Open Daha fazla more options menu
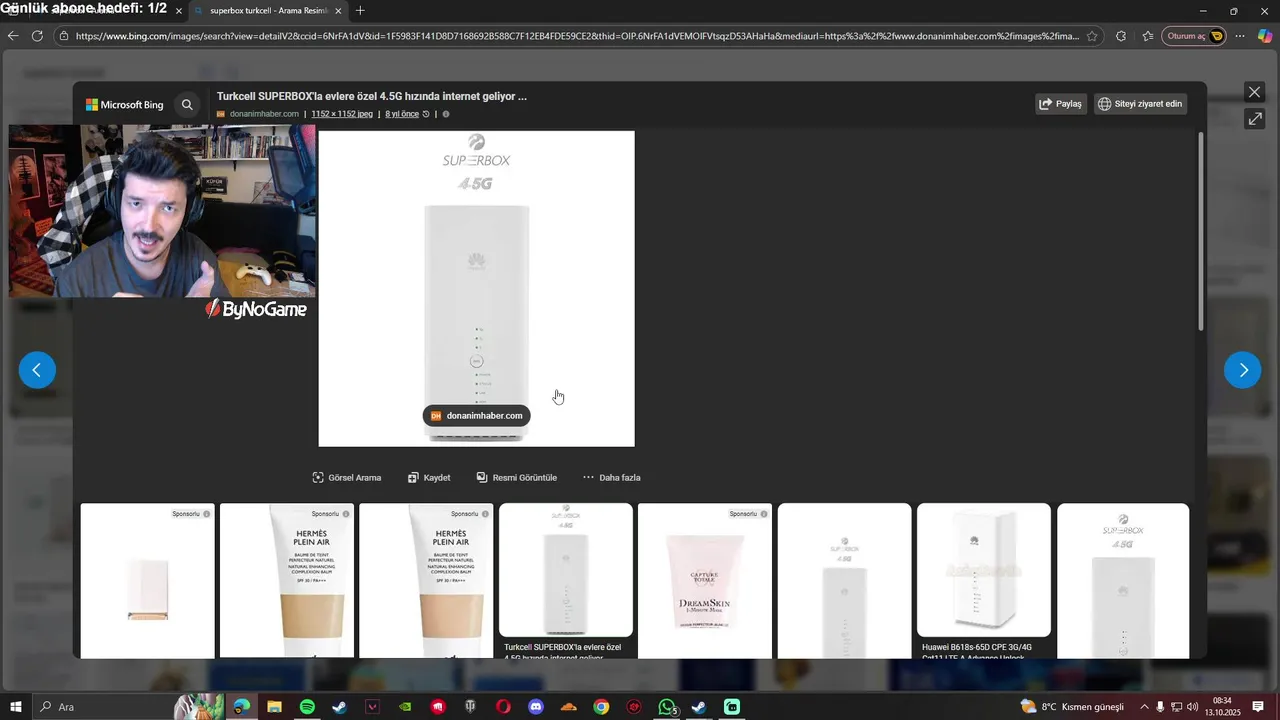 pos(611,478)
